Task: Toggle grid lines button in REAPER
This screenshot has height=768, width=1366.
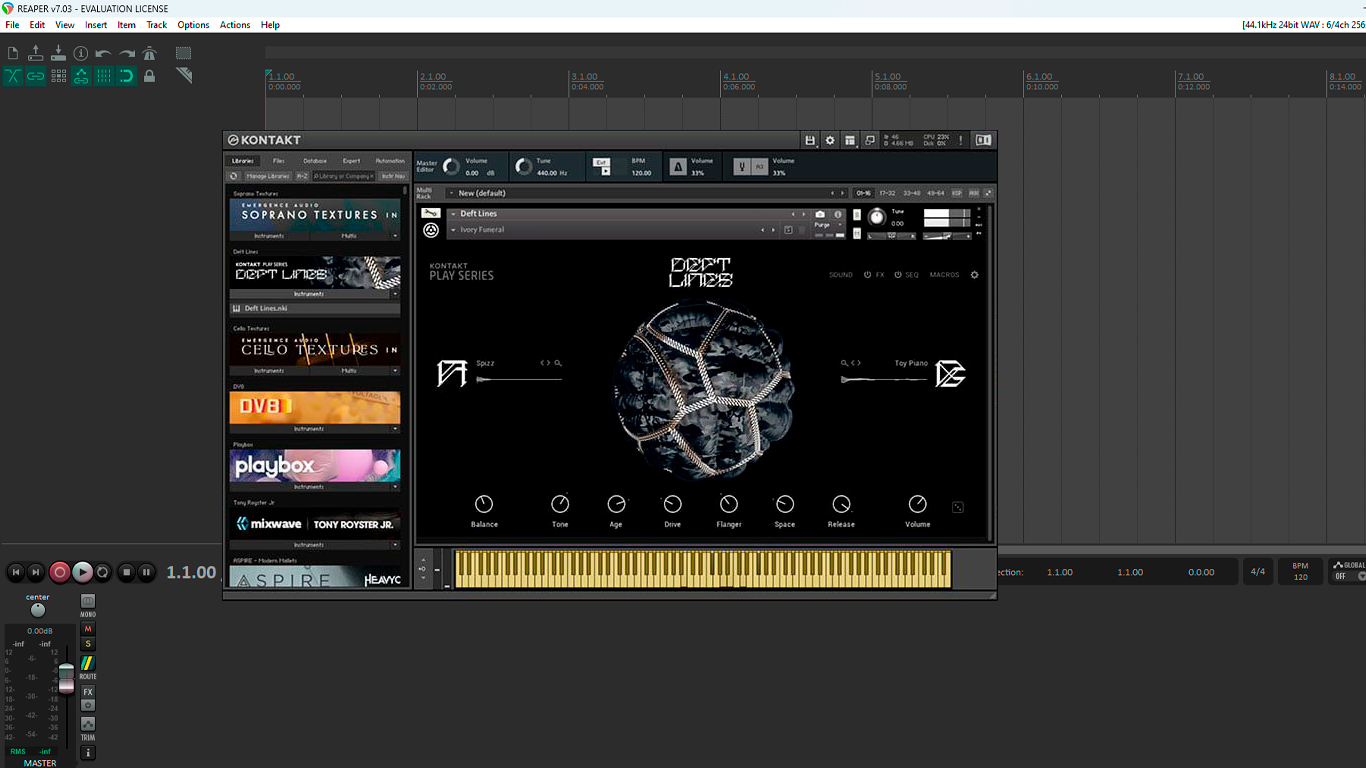Action: (104, 76)
